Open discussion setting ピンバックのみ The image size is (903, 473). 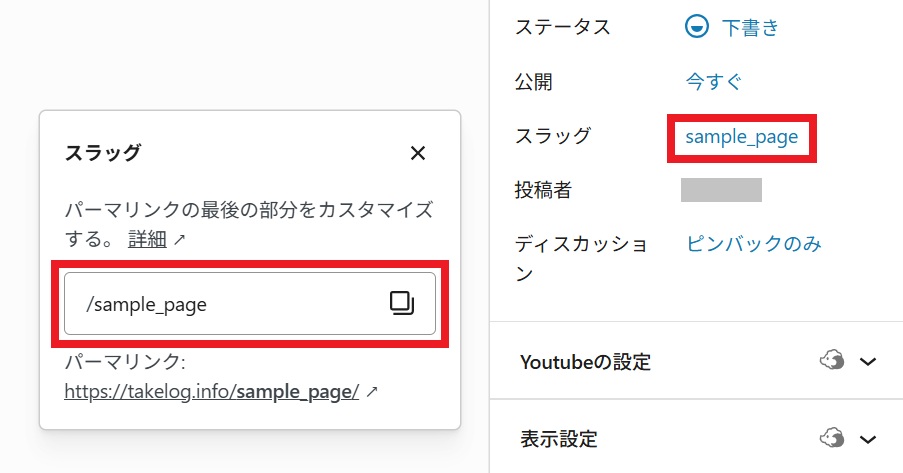click(x=753, y=244)
